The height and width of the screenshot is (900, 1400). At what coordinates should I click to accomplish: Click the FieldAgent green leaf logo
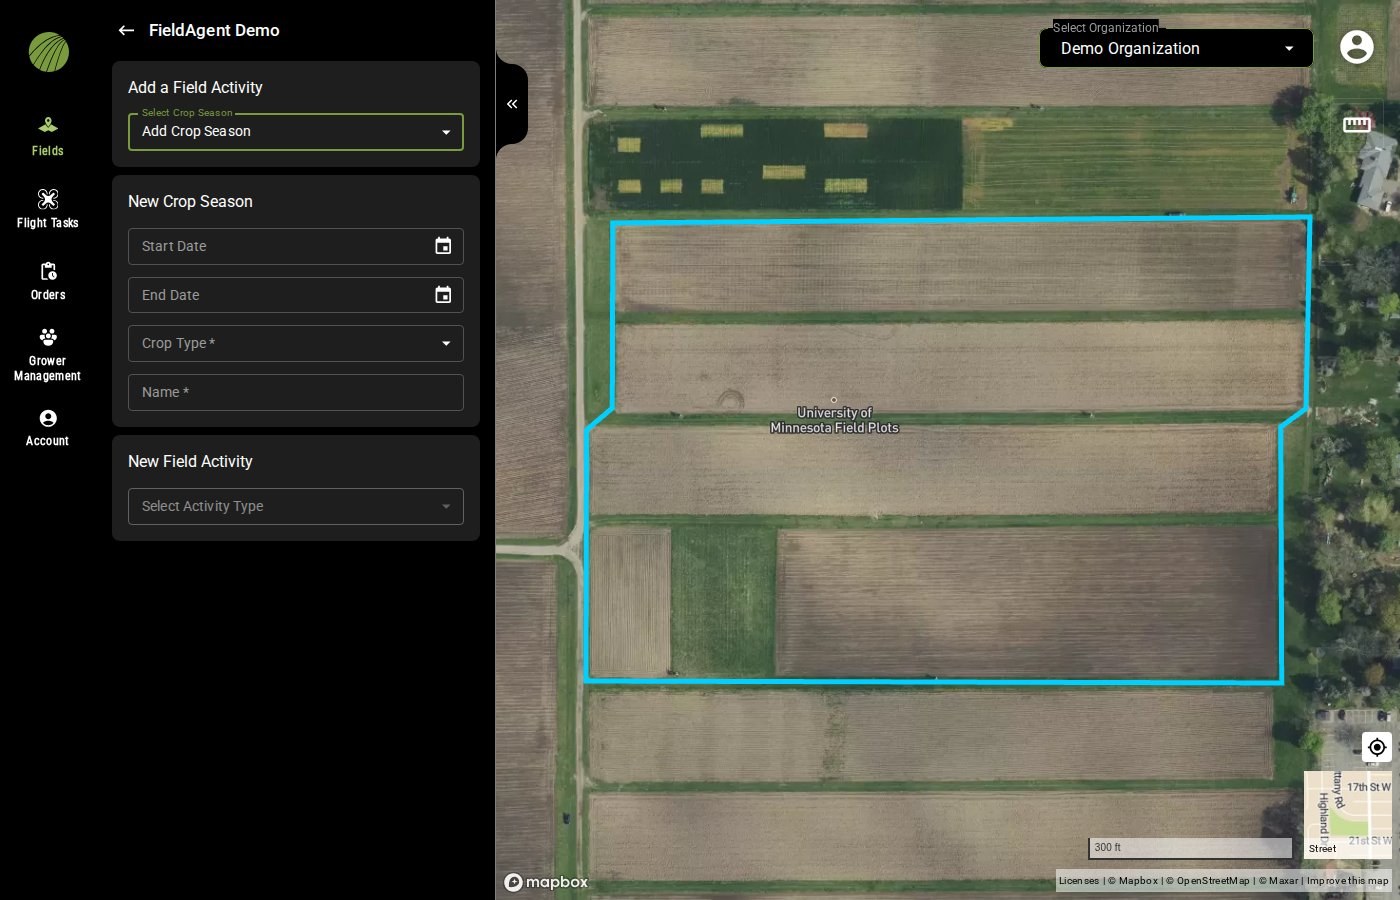[x=48, y=52]
